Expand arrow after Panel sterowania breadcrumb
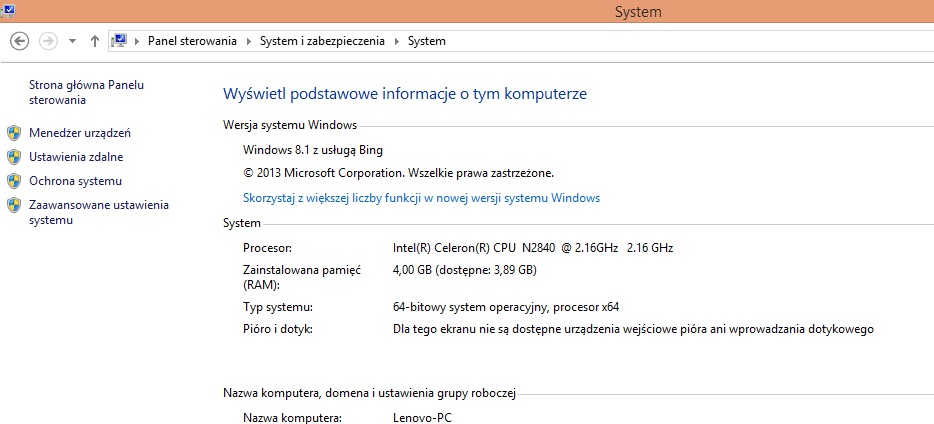Viewport: 934px width, 424px height. tap(249, 41)
